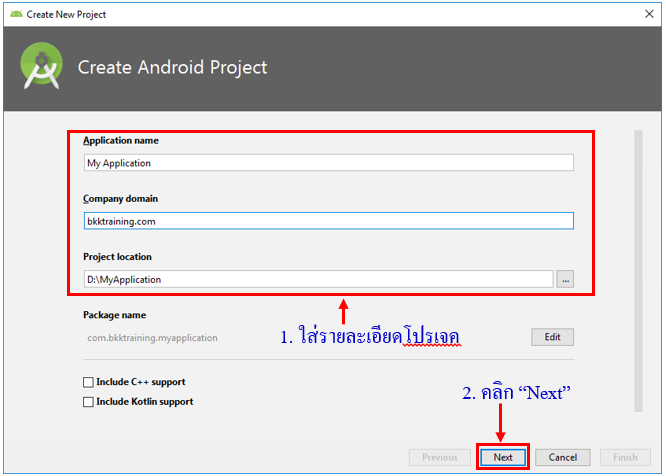Click the com.bkktraining.myapplication package name text
Viewport: 666px width, 476px height.
(152, 338)
